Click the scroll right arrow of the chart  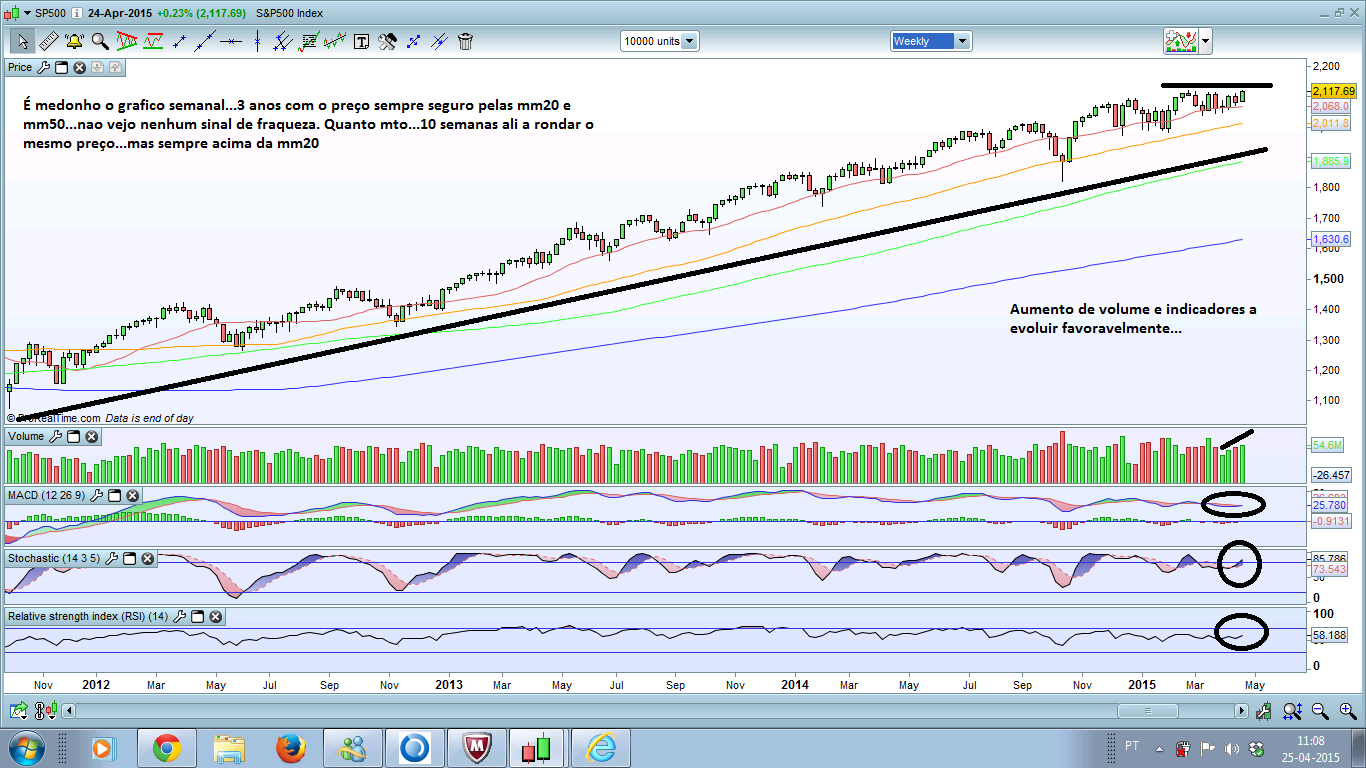(1242, 711)
